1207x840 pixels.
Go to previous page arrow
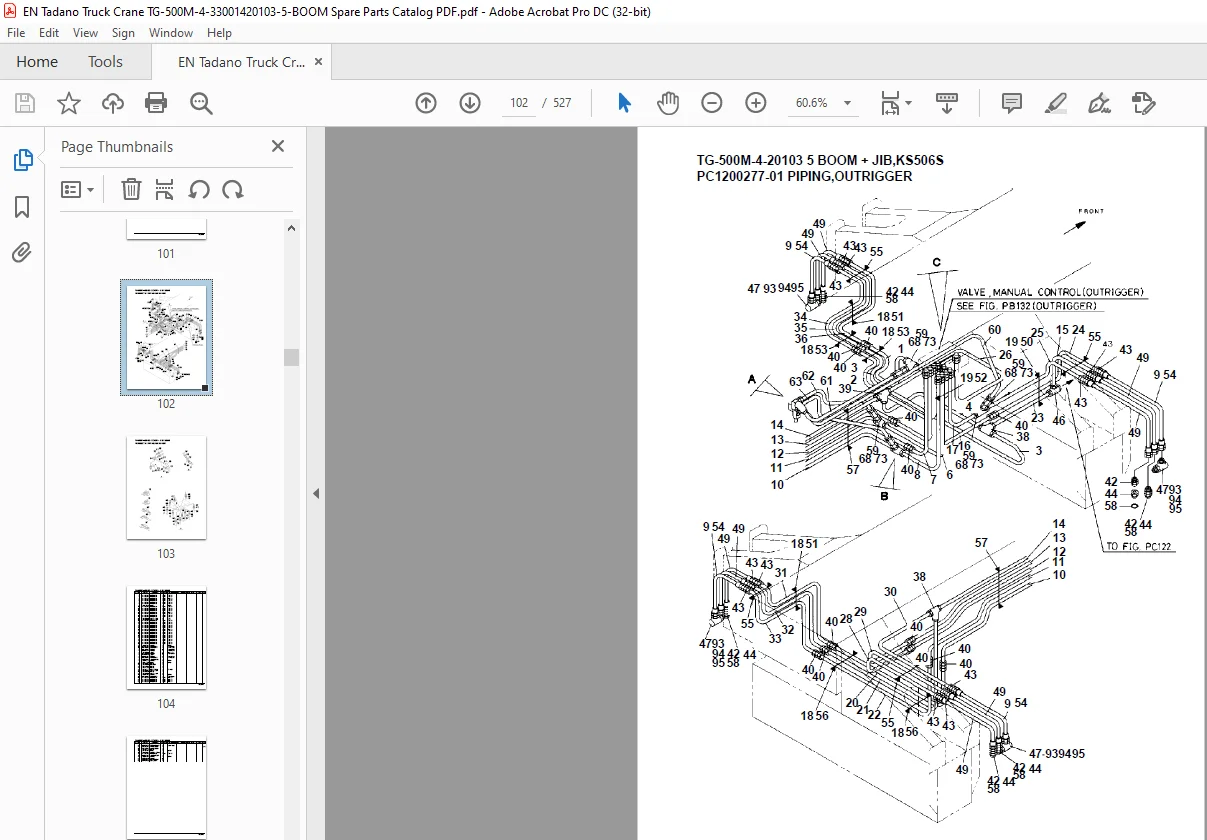426,103
